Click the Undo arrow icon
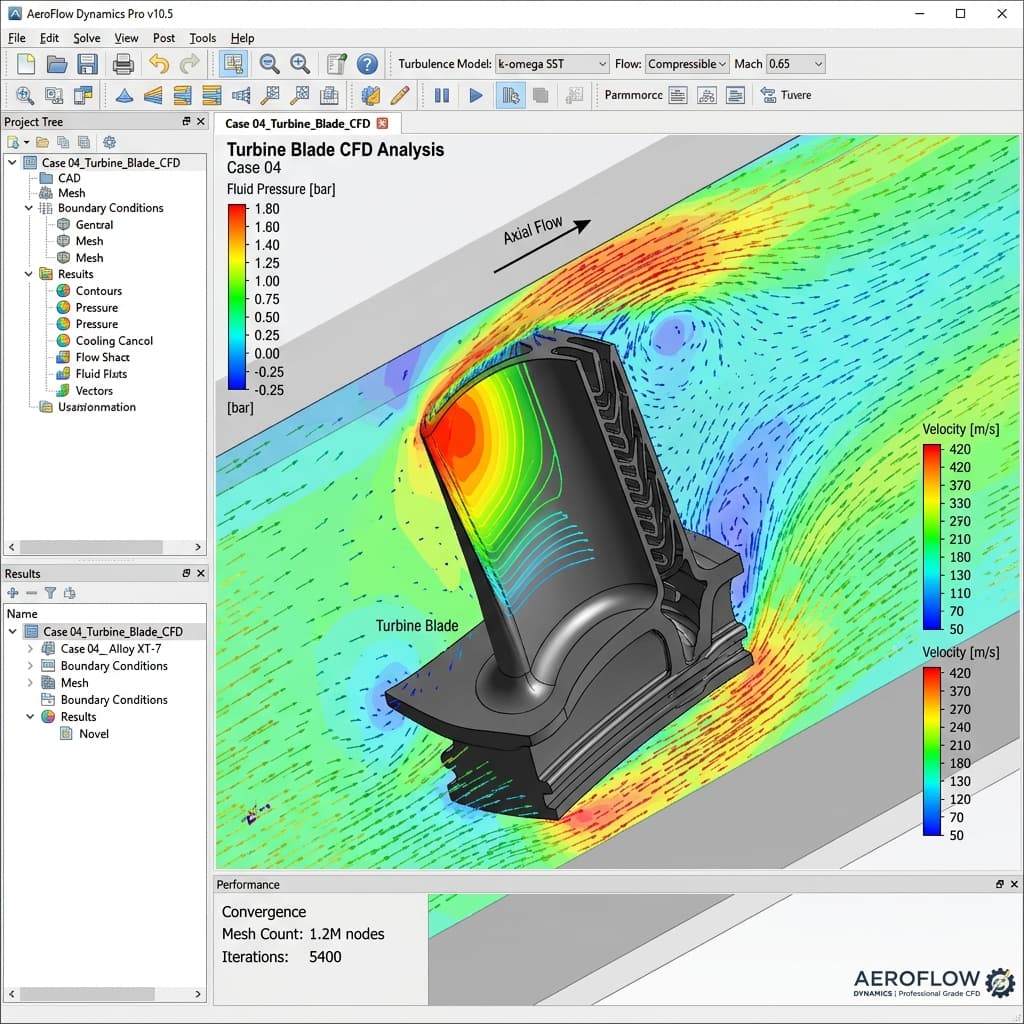 click(x=158, y=64)
